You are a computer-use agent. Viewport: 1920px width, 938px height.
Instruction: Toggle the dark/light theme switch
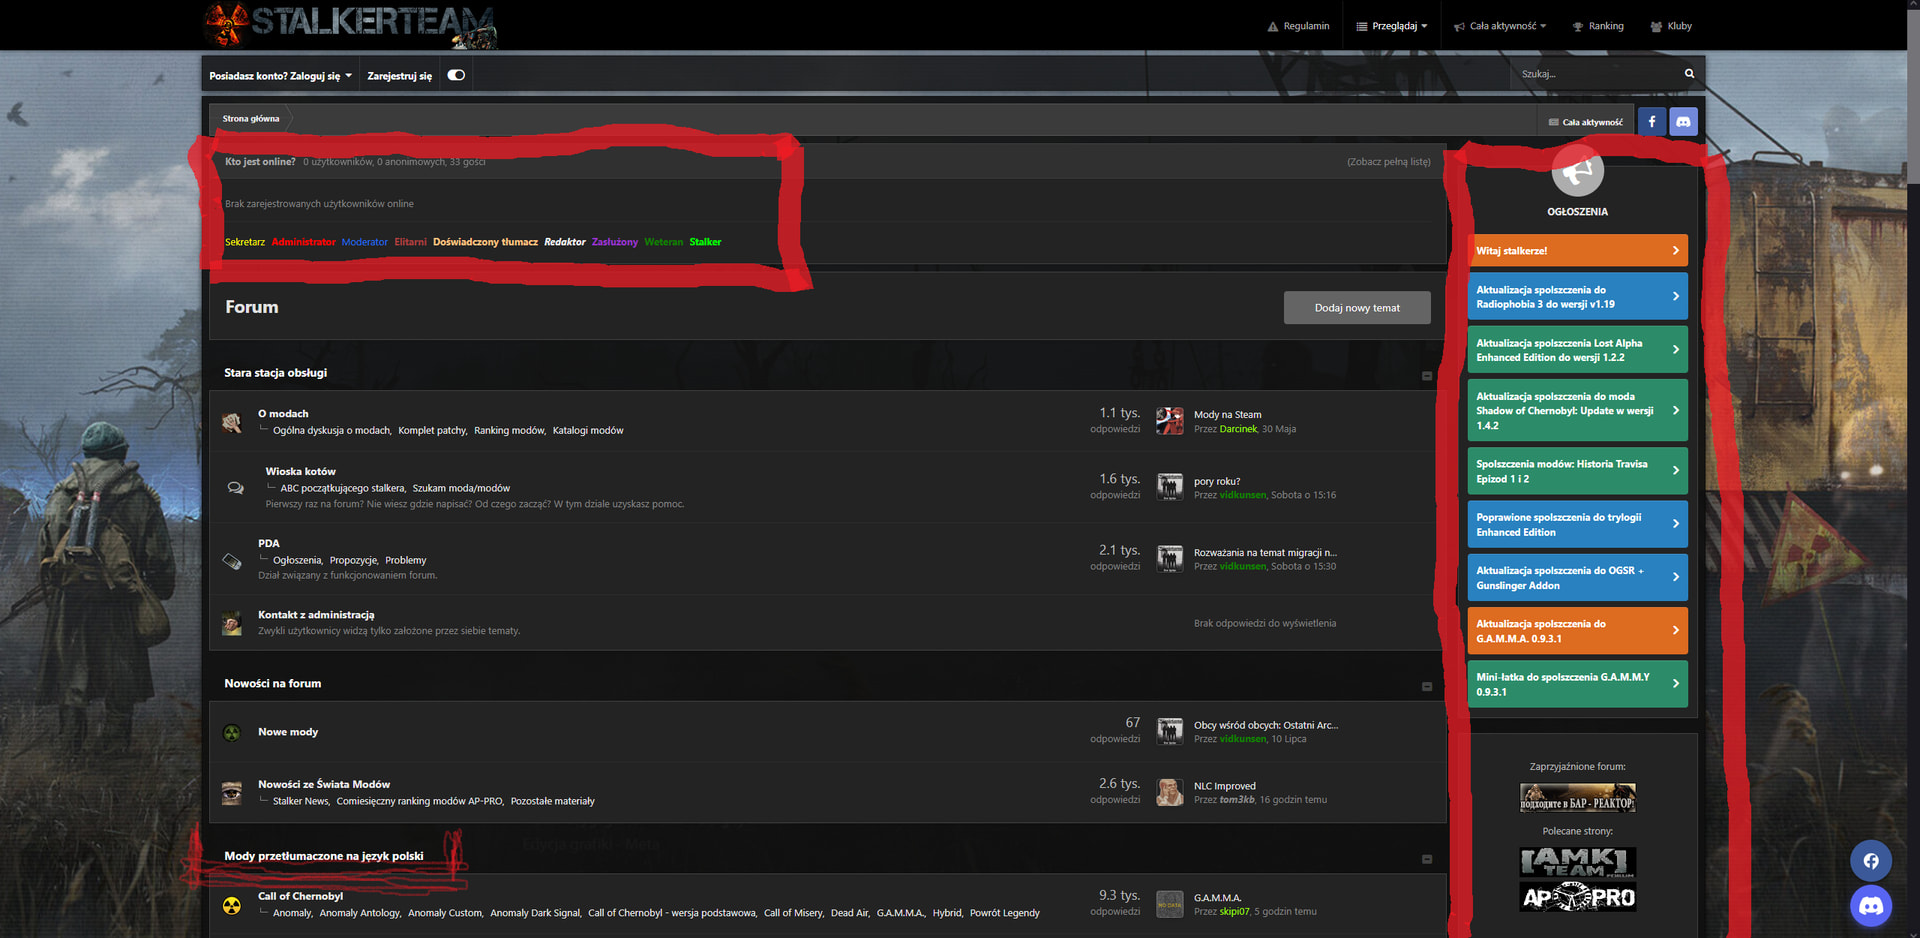tap(456, 75)
